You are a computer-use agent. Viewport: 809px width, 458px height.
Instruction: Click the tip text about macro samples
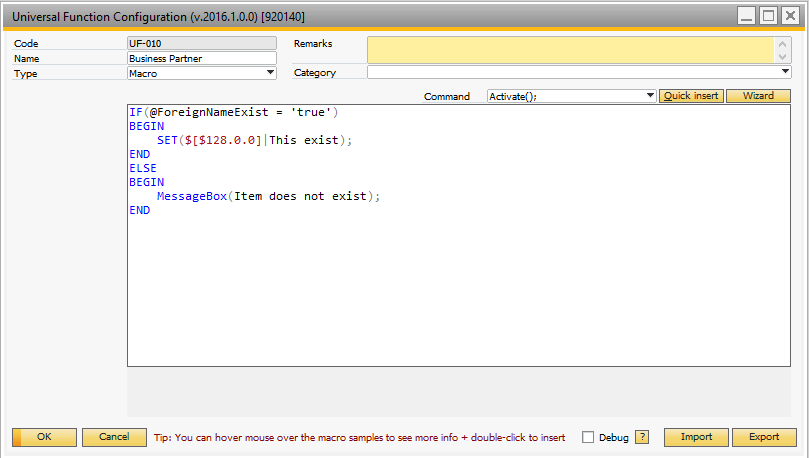(x=360, y=437)
